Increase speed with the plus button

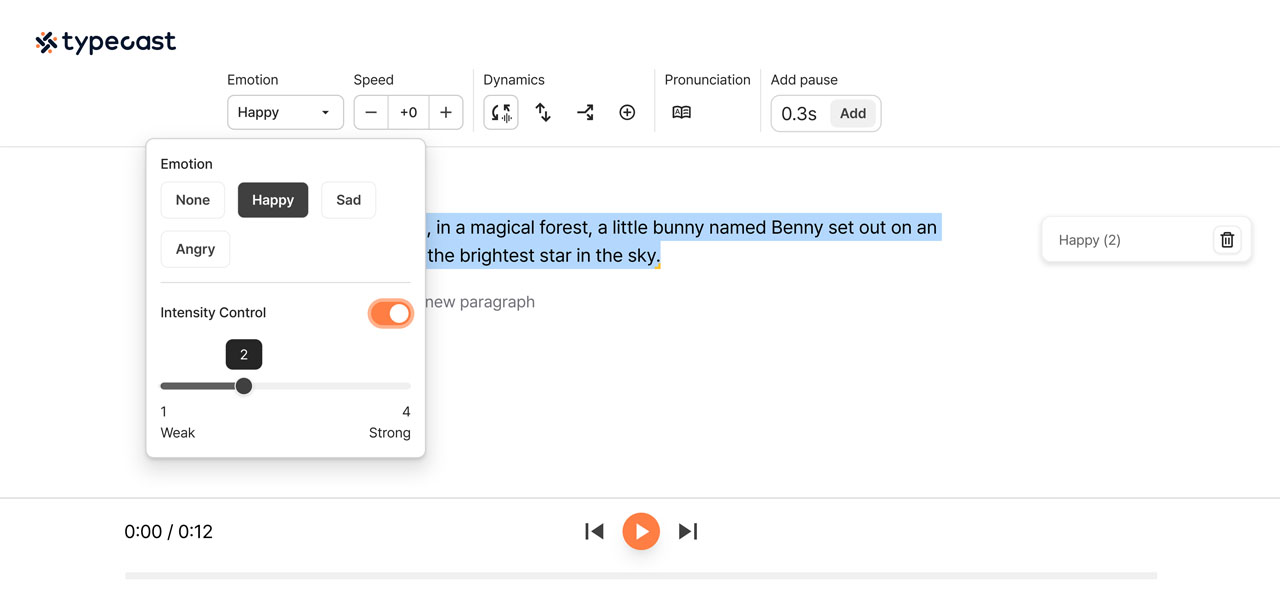coord(446,112)
